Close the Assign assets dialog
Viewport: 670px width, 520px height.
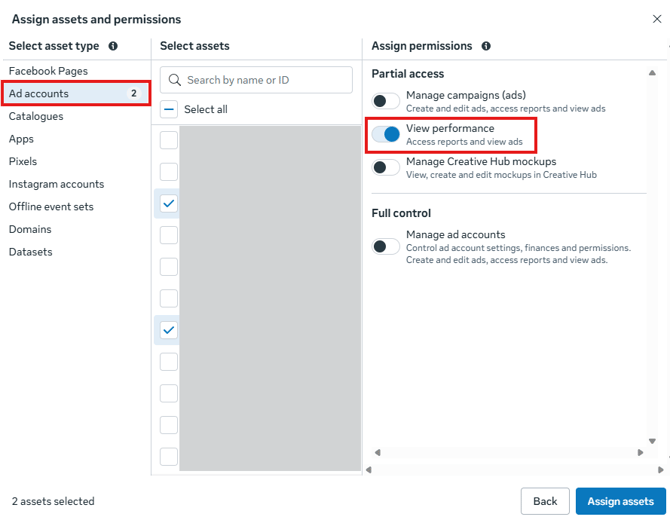[x=657, y=19]
